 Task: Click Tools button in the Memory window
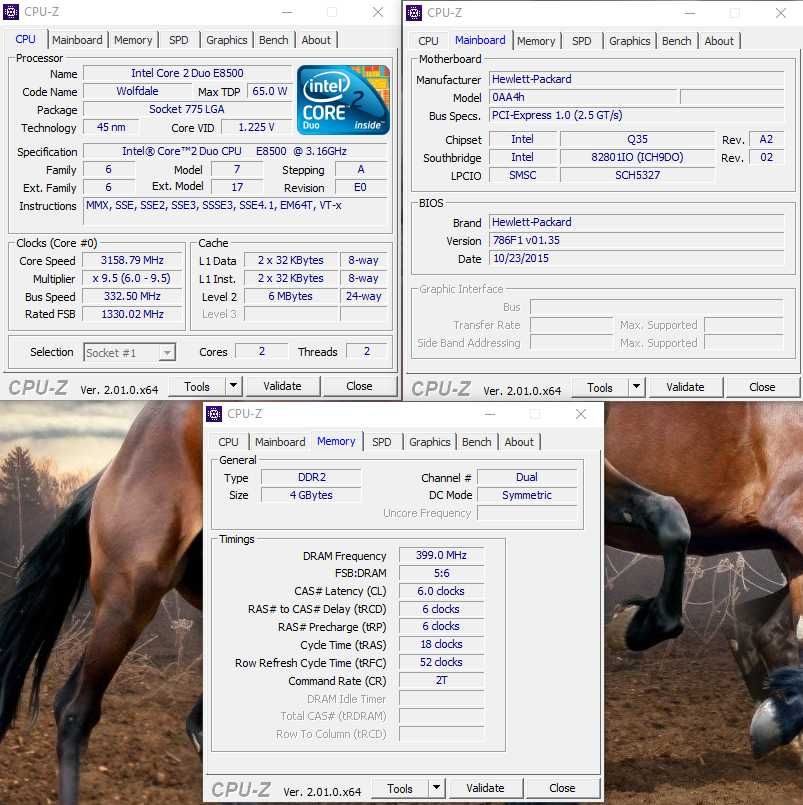[x=400, y=788]
